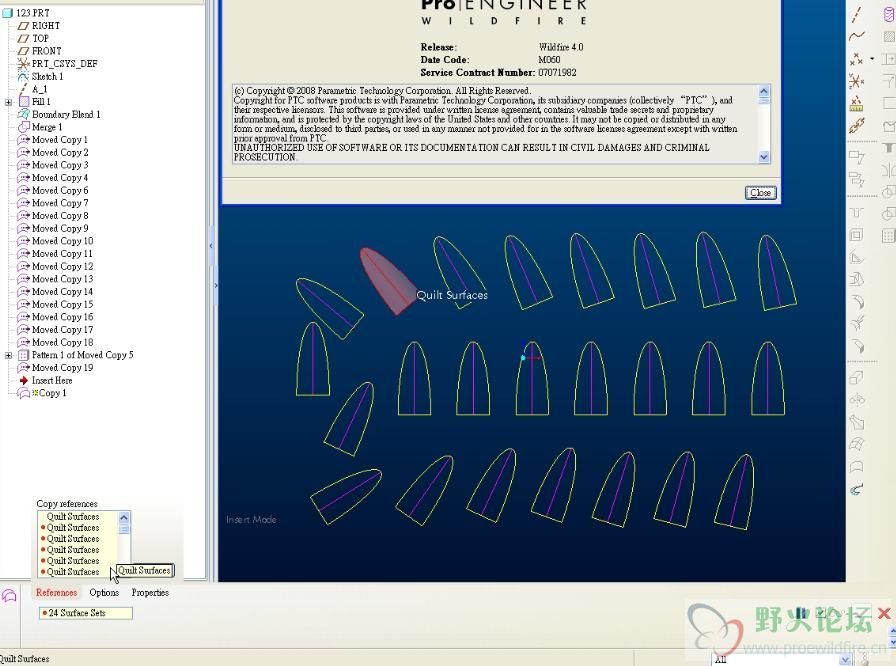Select the Shell tool icon
This screenshot has height=666, width=896.
pos(856,235)
